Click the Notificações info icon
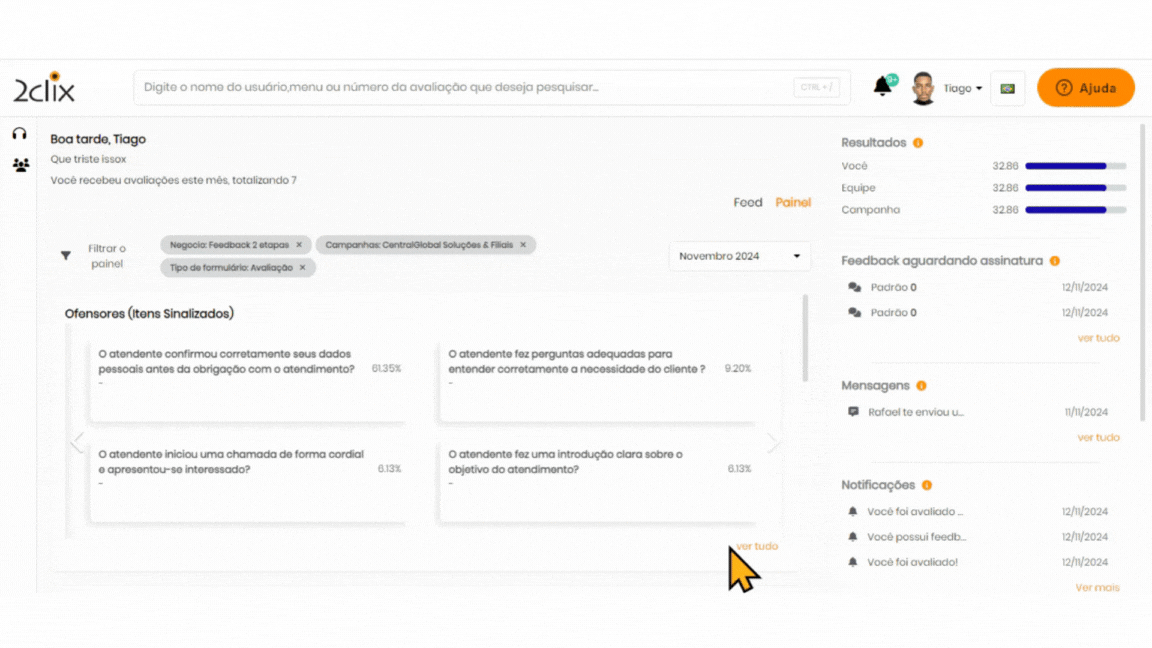This screenshot has width=1152, height=648. click(927, 485)
